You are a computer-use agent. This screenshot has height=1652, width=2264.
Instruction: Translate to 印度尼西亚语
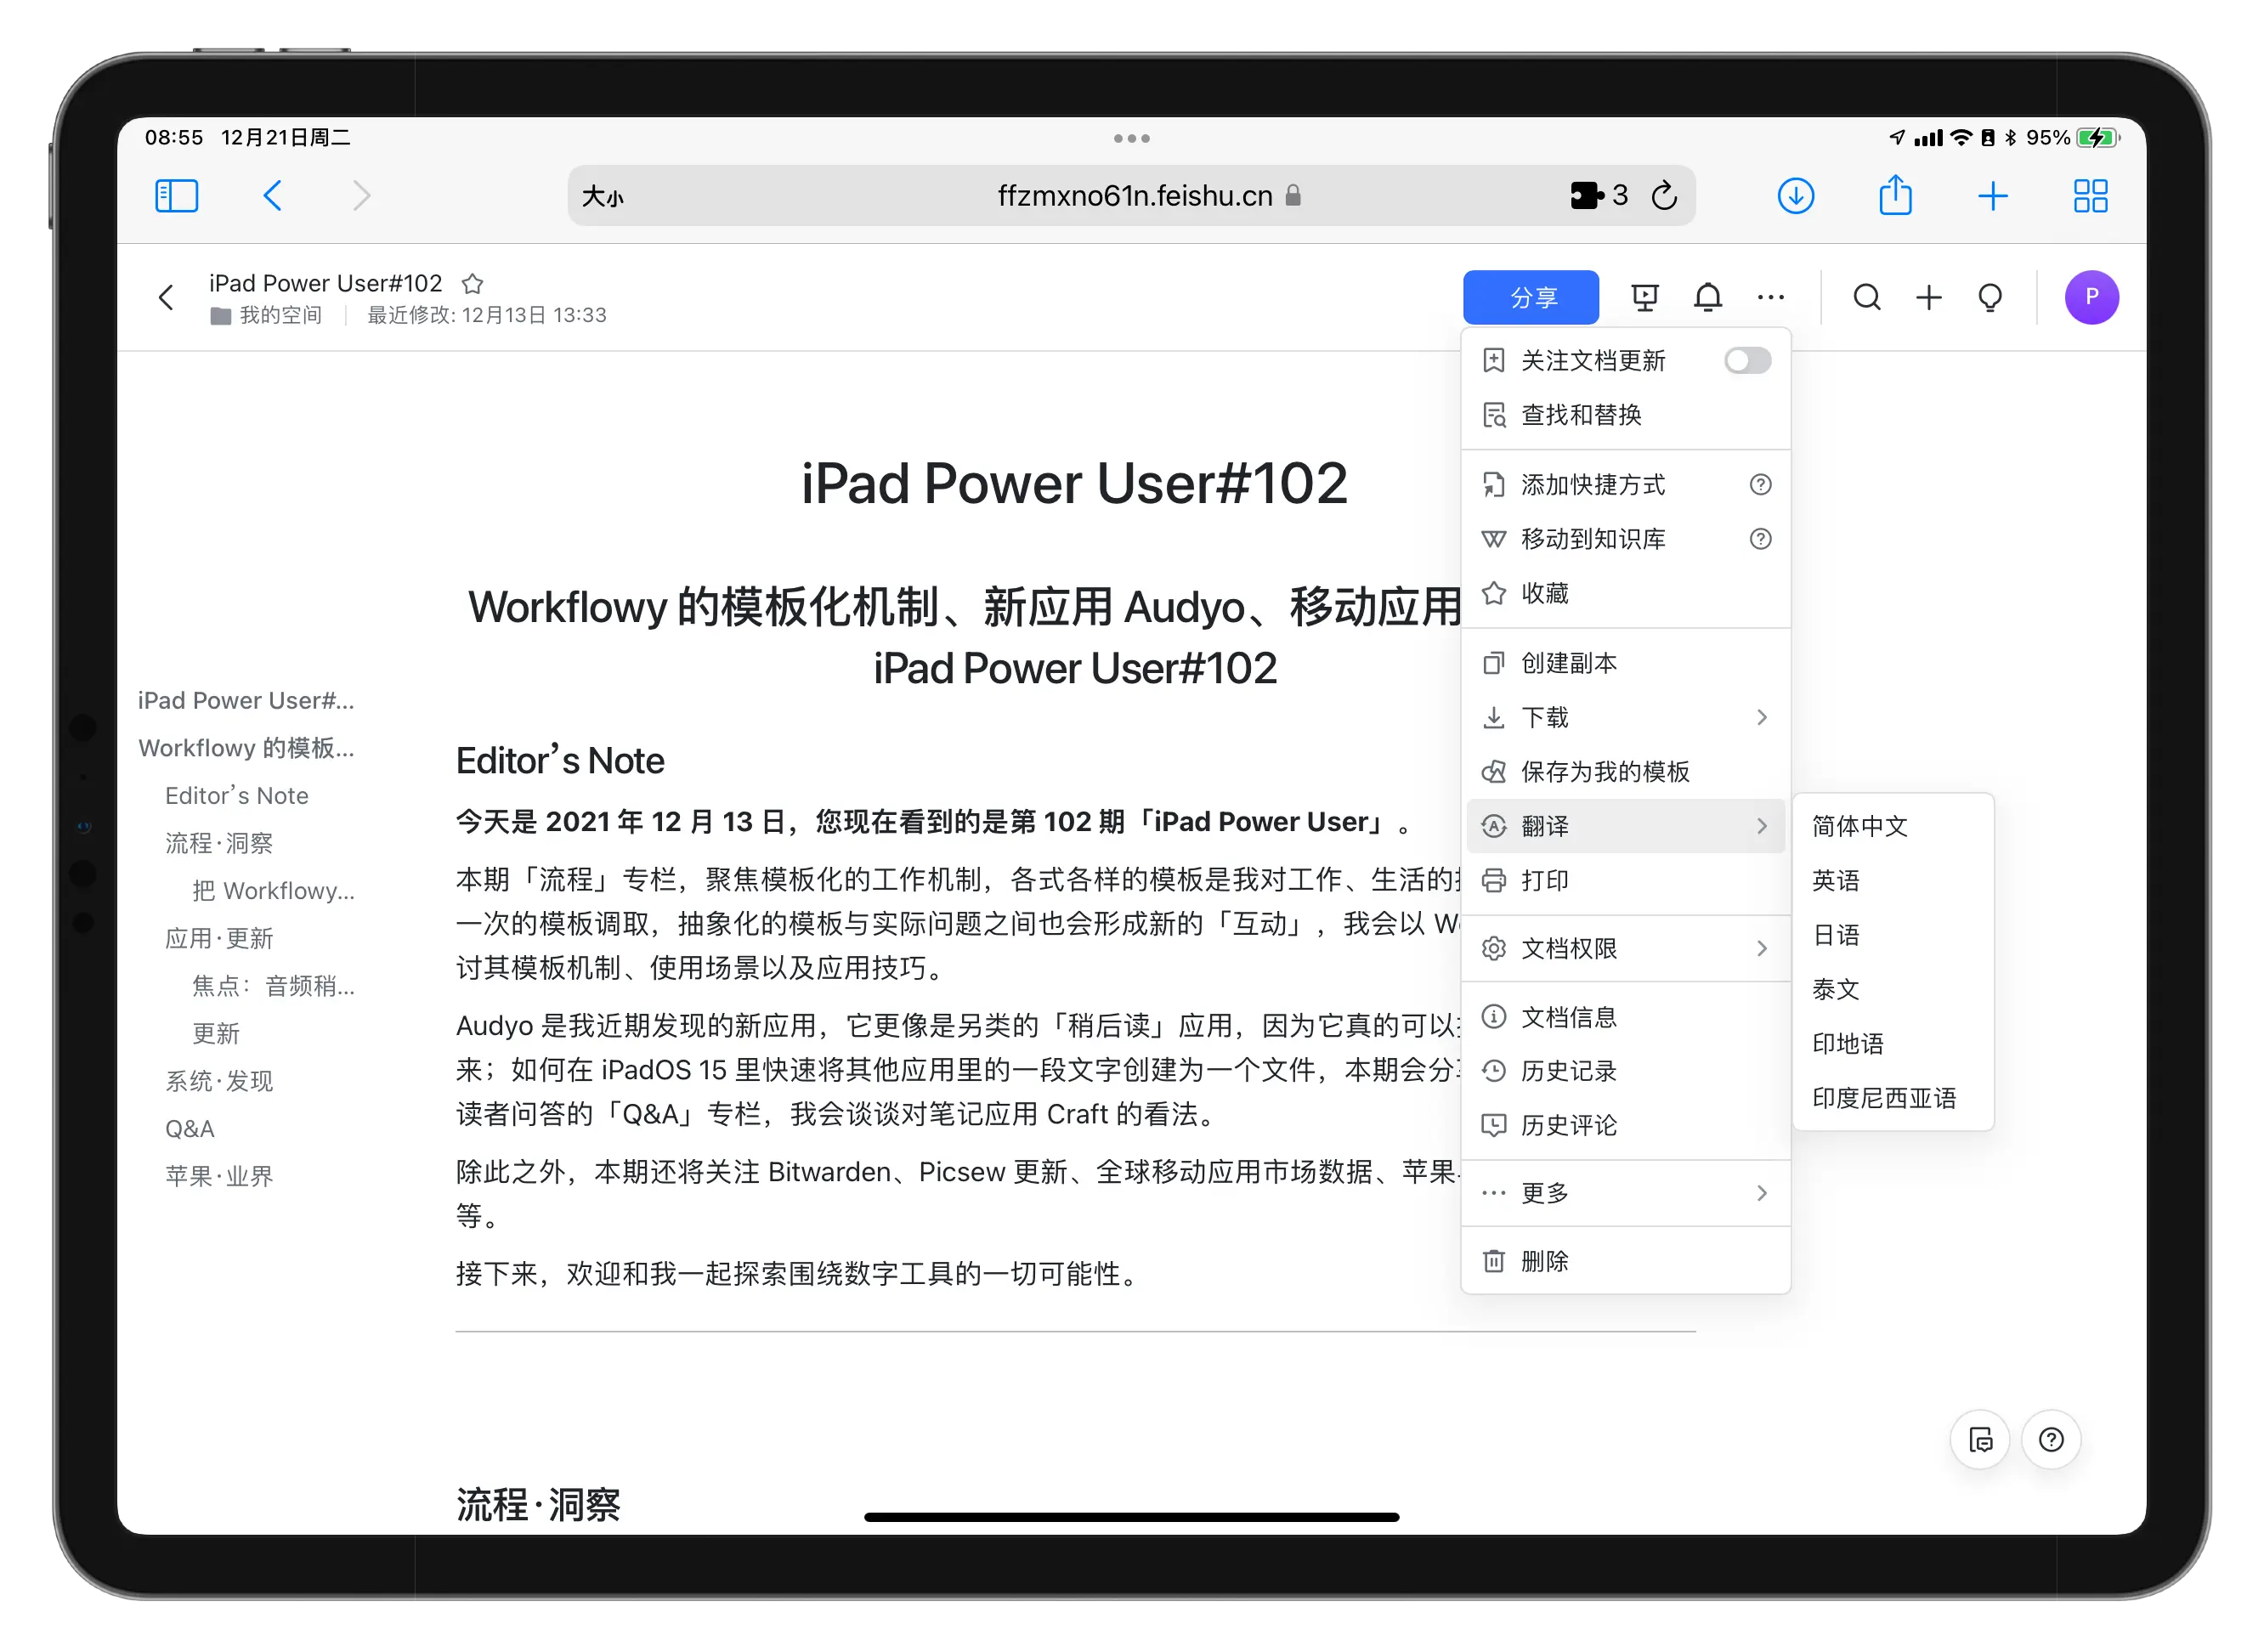(1893, 1098)
